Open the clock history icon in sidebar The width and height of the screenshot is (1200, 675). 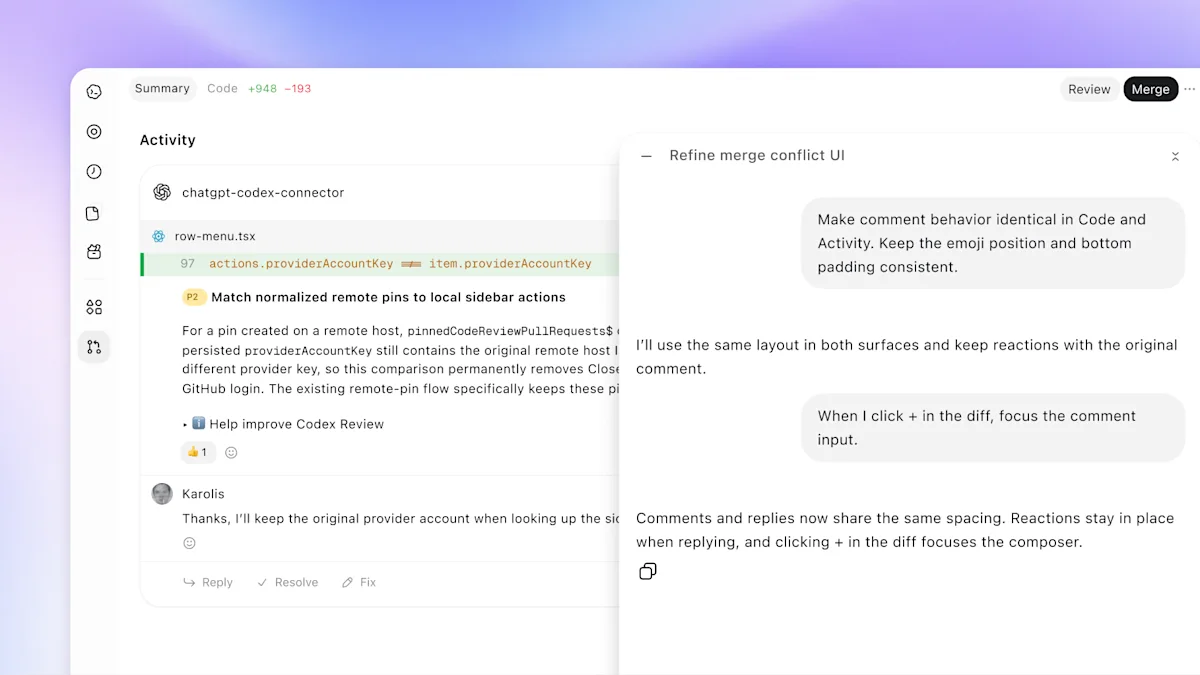coord(94,172)
